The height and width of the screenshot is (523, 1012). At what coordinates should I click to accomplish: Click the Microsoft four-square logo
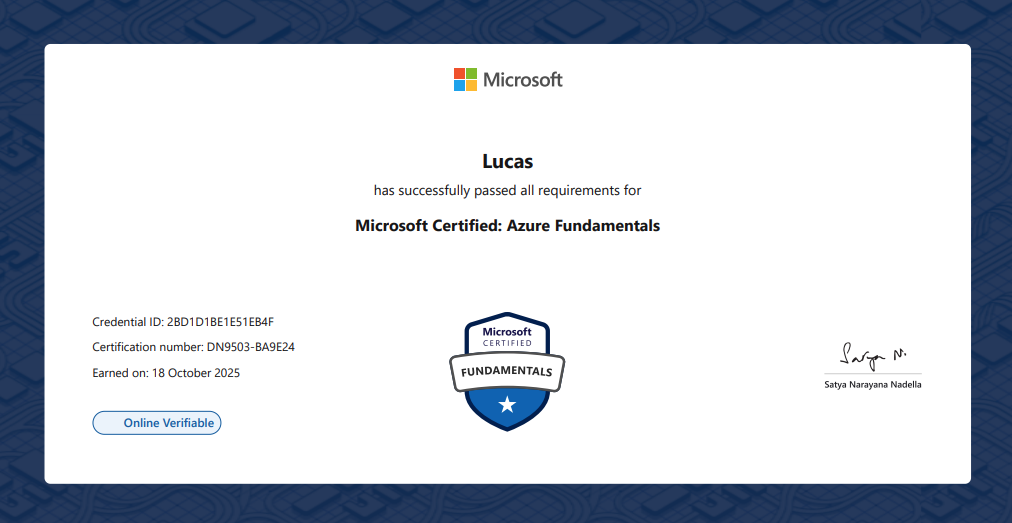tap(465, 79)
